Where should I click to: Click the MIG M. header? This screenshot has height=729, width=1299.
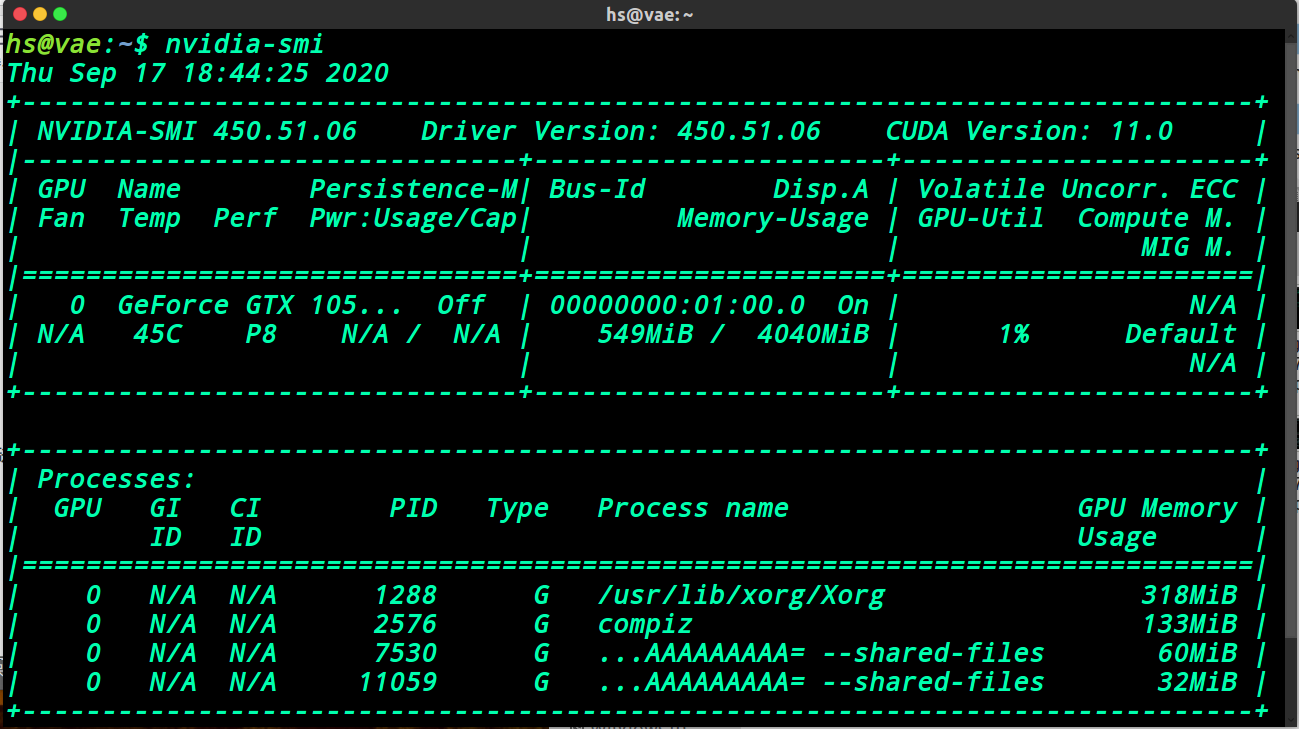click(x=1189, y=247)
